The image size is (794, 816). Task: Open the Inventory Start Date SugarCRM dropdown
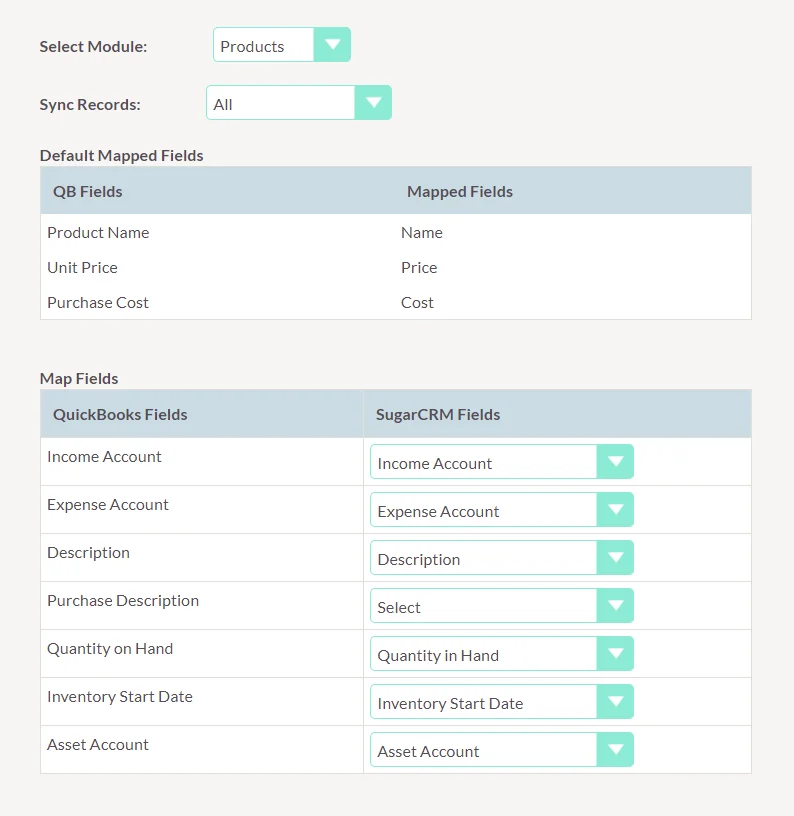pos(501,702)
